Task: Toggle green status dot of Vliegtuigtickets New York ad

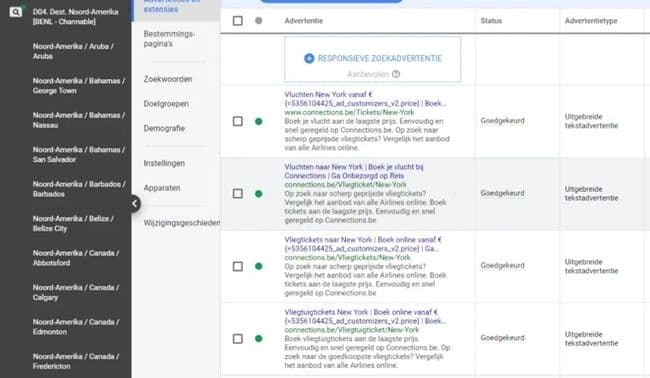Action: coord(259,339)
